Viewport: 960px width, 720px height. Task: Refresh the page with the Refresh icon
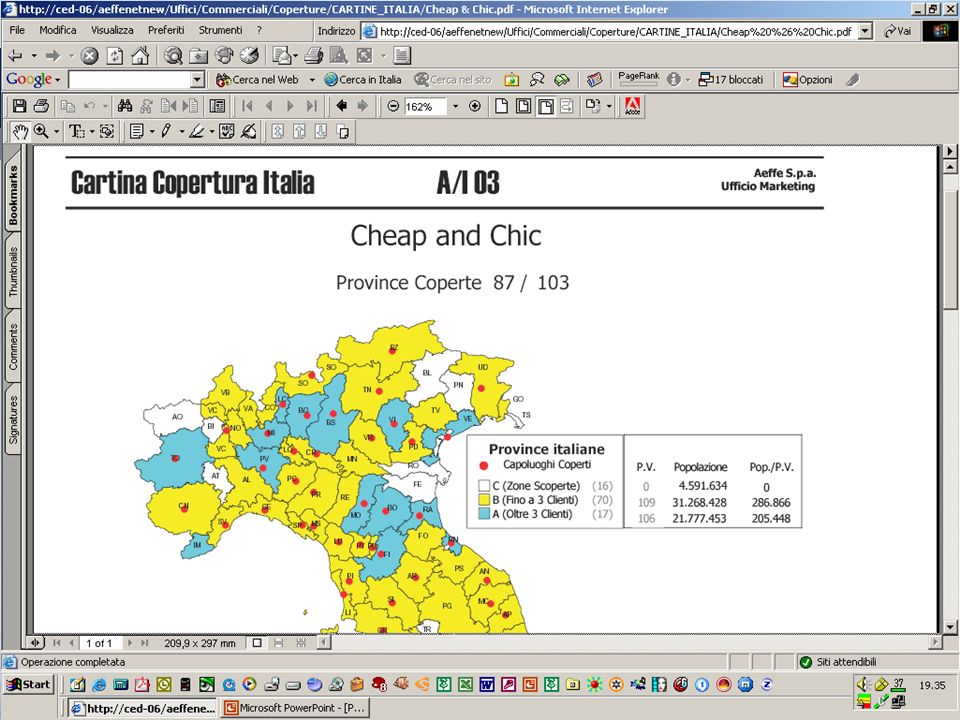click(x=115, y=56)
